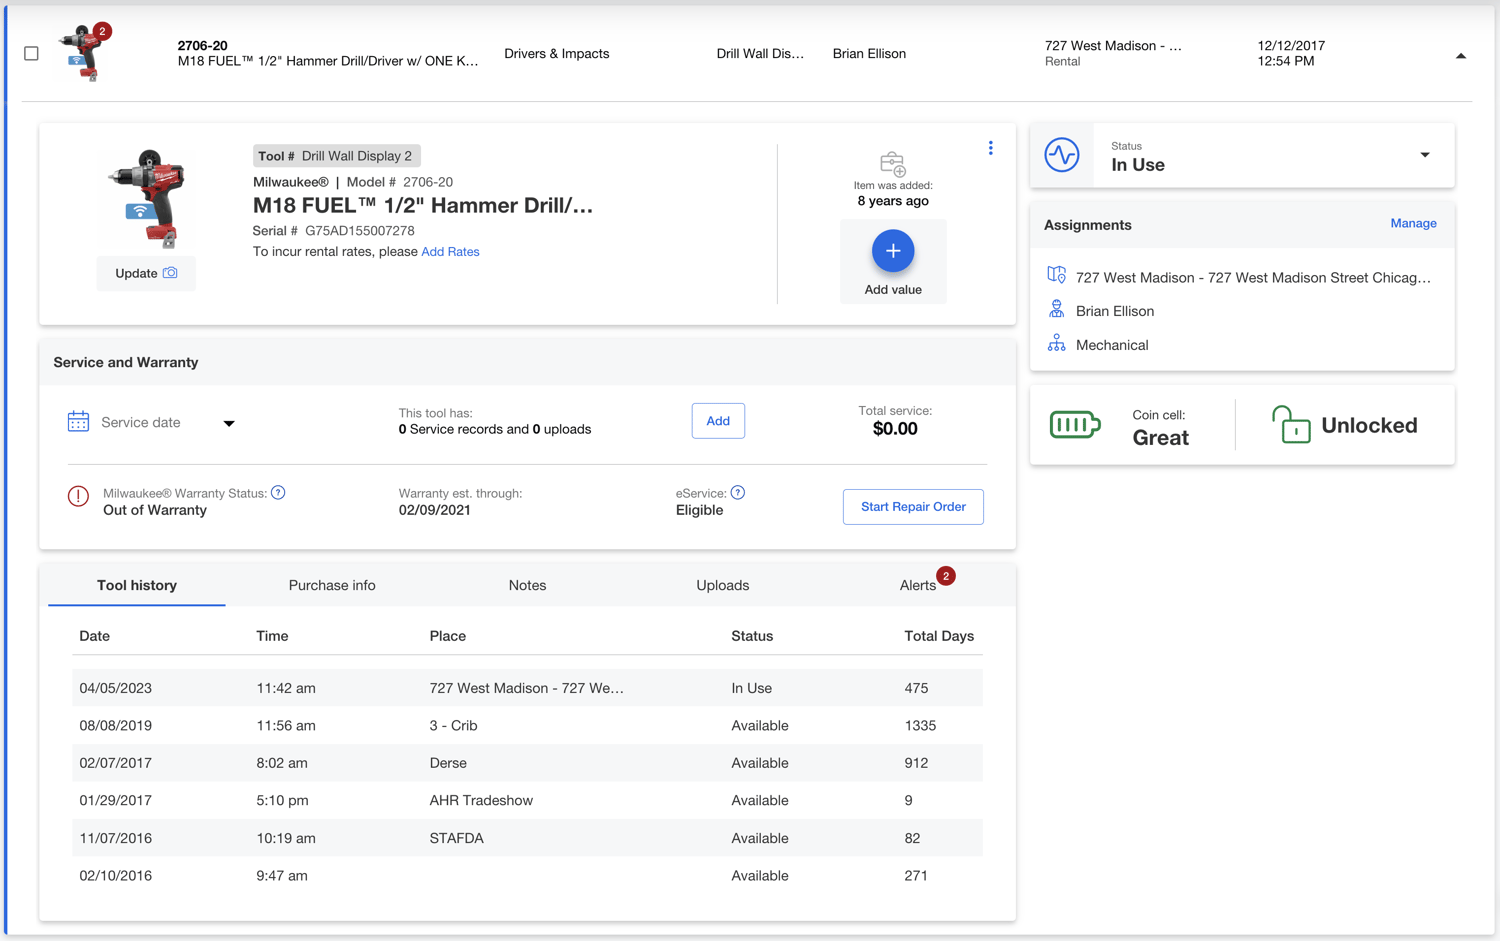Click the Add value plus button
Viewport: 1500px width, 941px height.
click(x=892, y=250)
